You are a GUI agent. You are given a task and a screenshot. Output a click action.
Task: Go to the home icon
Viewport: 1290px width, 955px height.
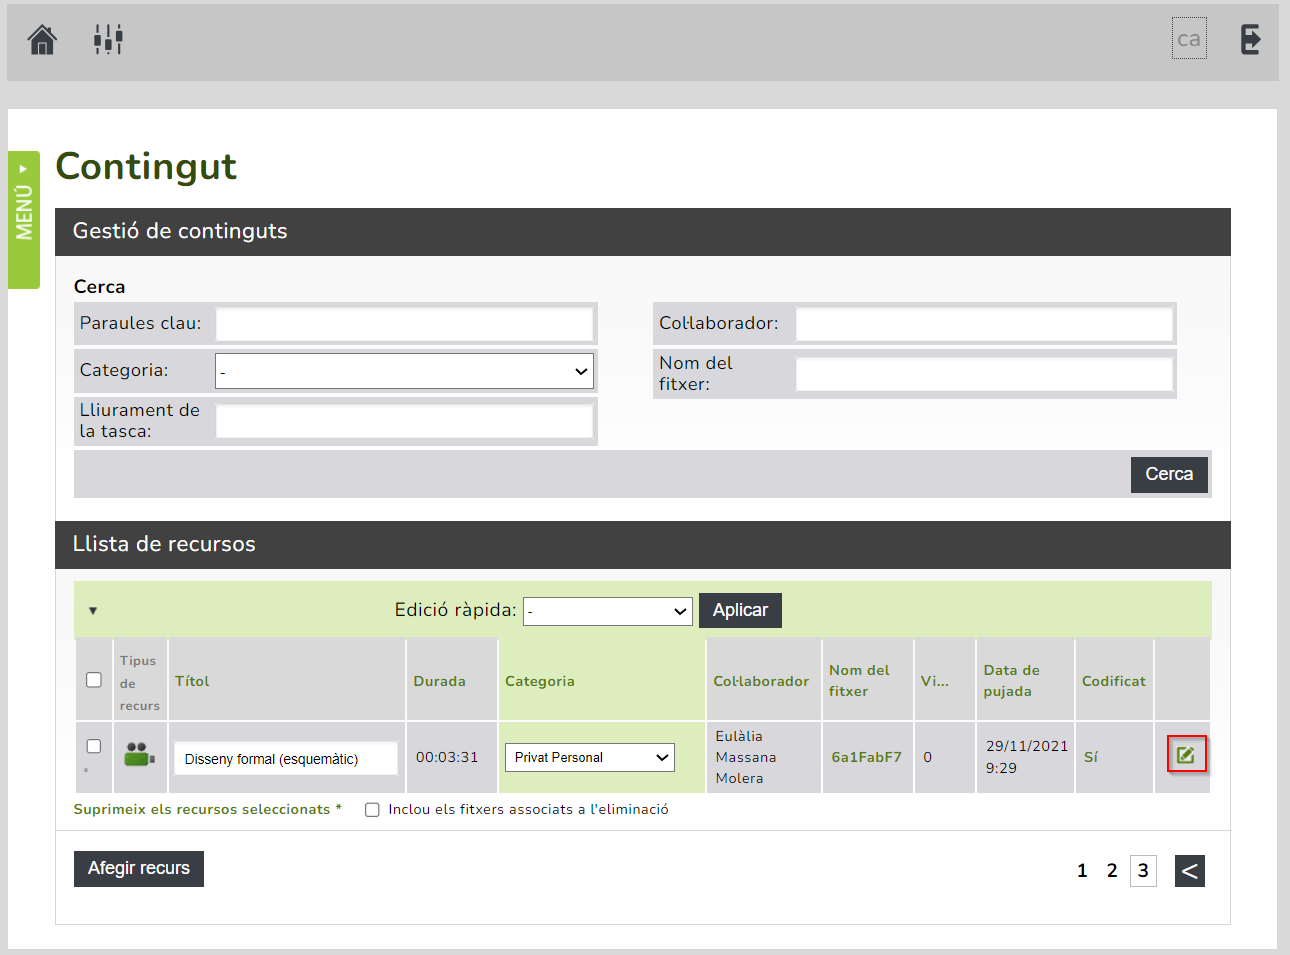click(x=42, y=40)
